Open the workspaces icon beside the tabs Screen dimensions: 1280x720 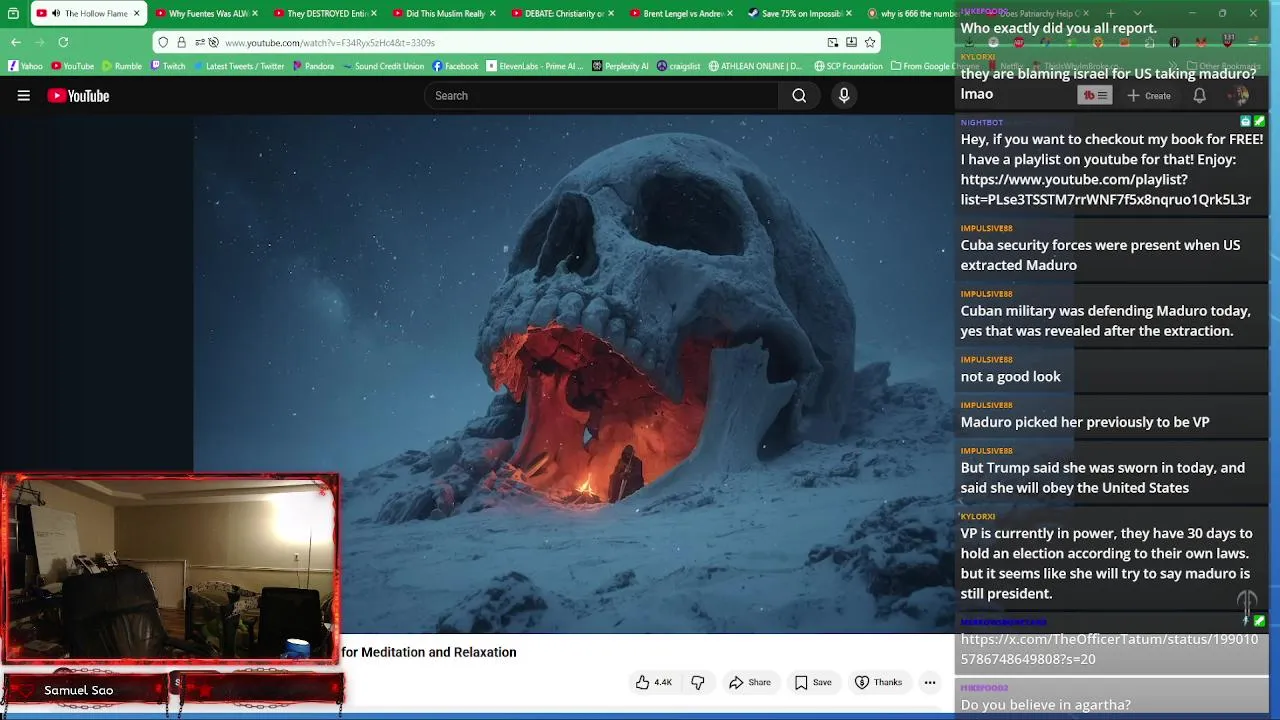[x=13, y=13]
